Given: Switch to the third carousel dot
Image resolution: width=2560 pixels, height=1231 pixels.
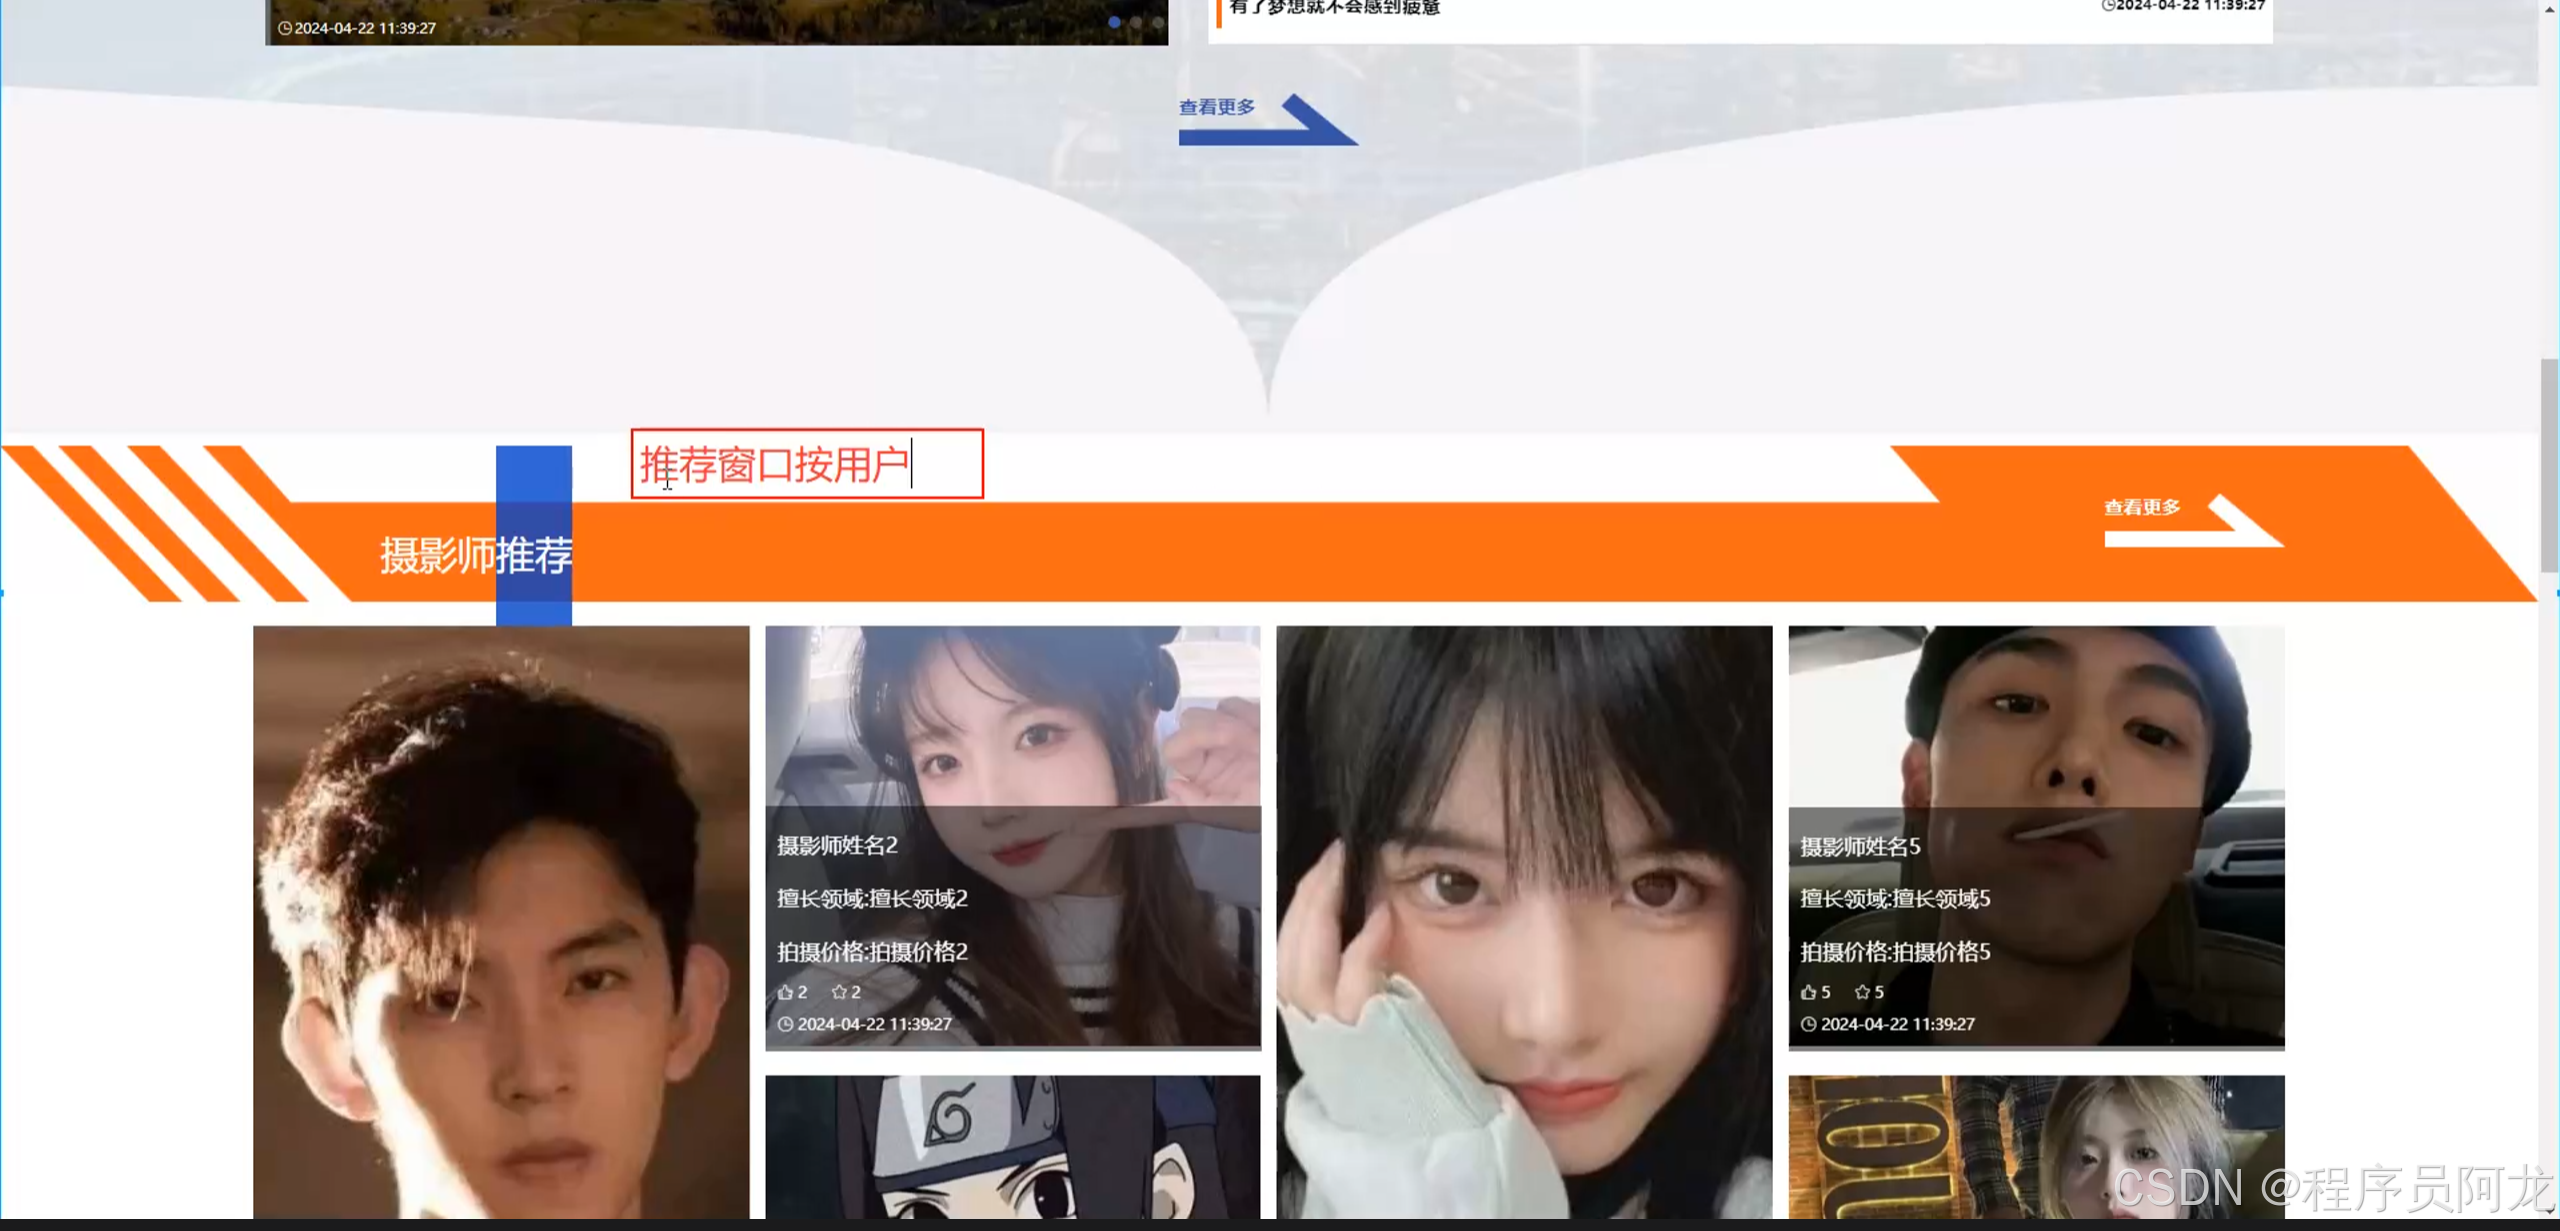Looking at the screenshot, I should [1158, 22].
